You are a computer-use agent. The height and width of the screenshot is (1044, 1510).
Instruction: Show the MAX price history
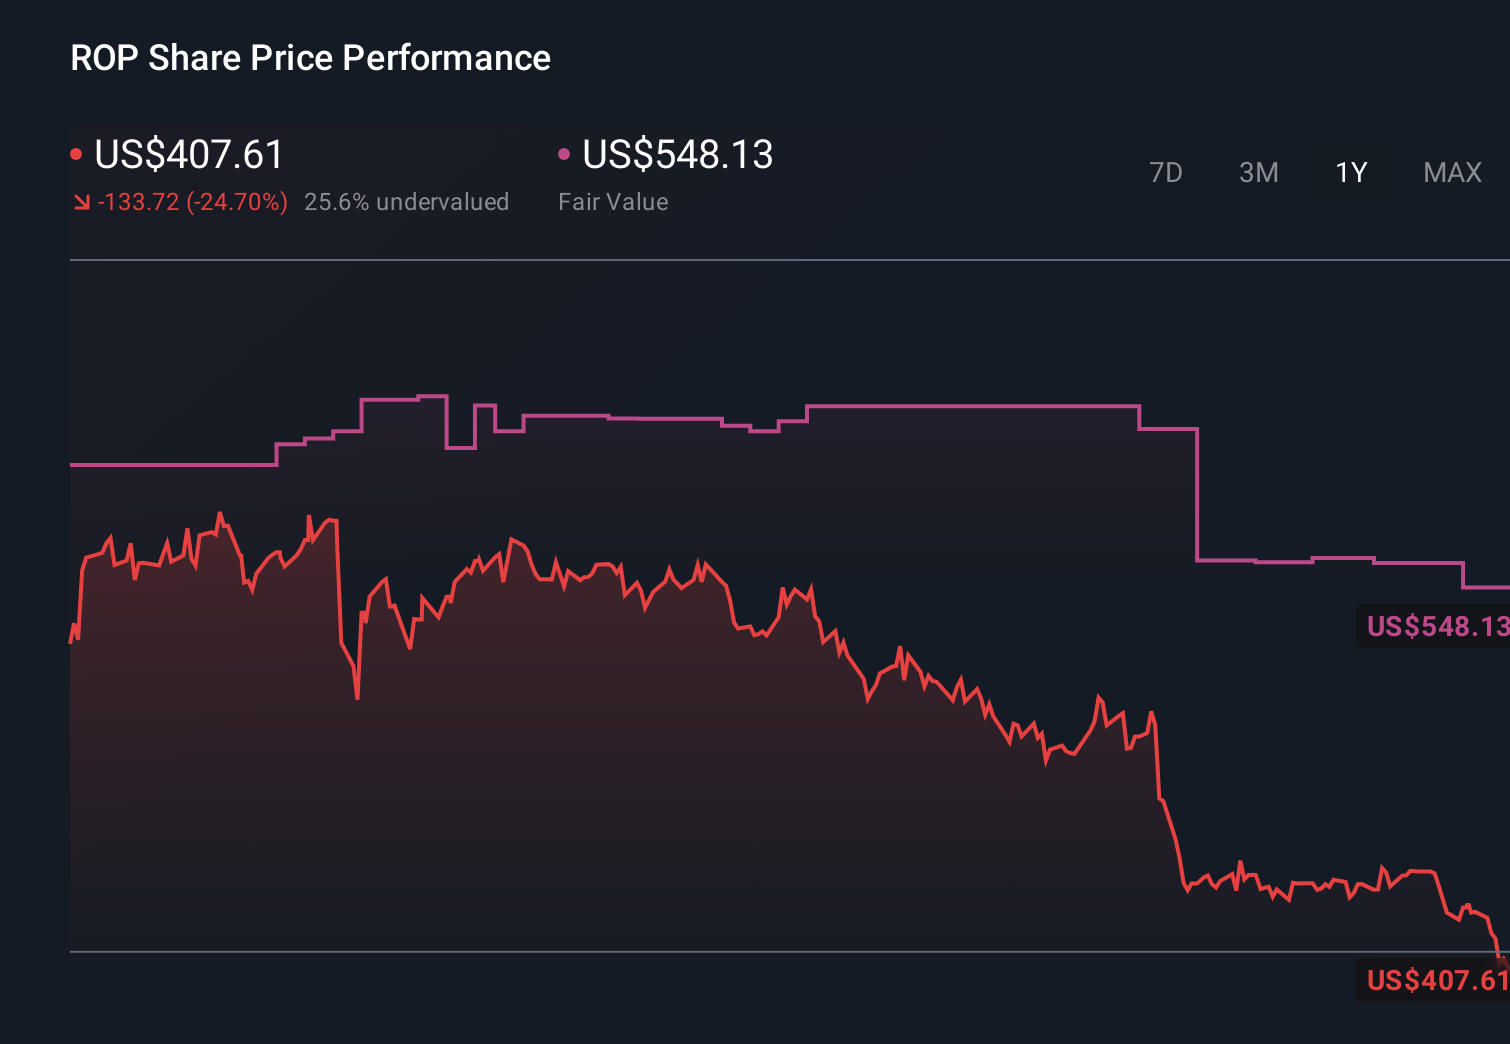(x=1452, y=173)
